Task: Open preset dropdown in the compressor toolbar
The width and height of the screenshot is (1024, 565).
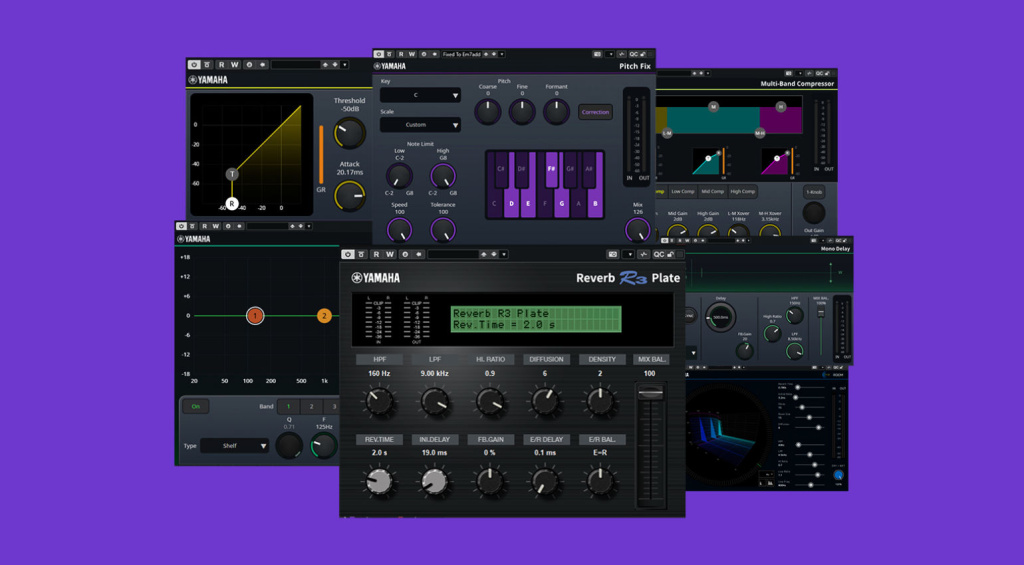Action: (x=345, y=65)
